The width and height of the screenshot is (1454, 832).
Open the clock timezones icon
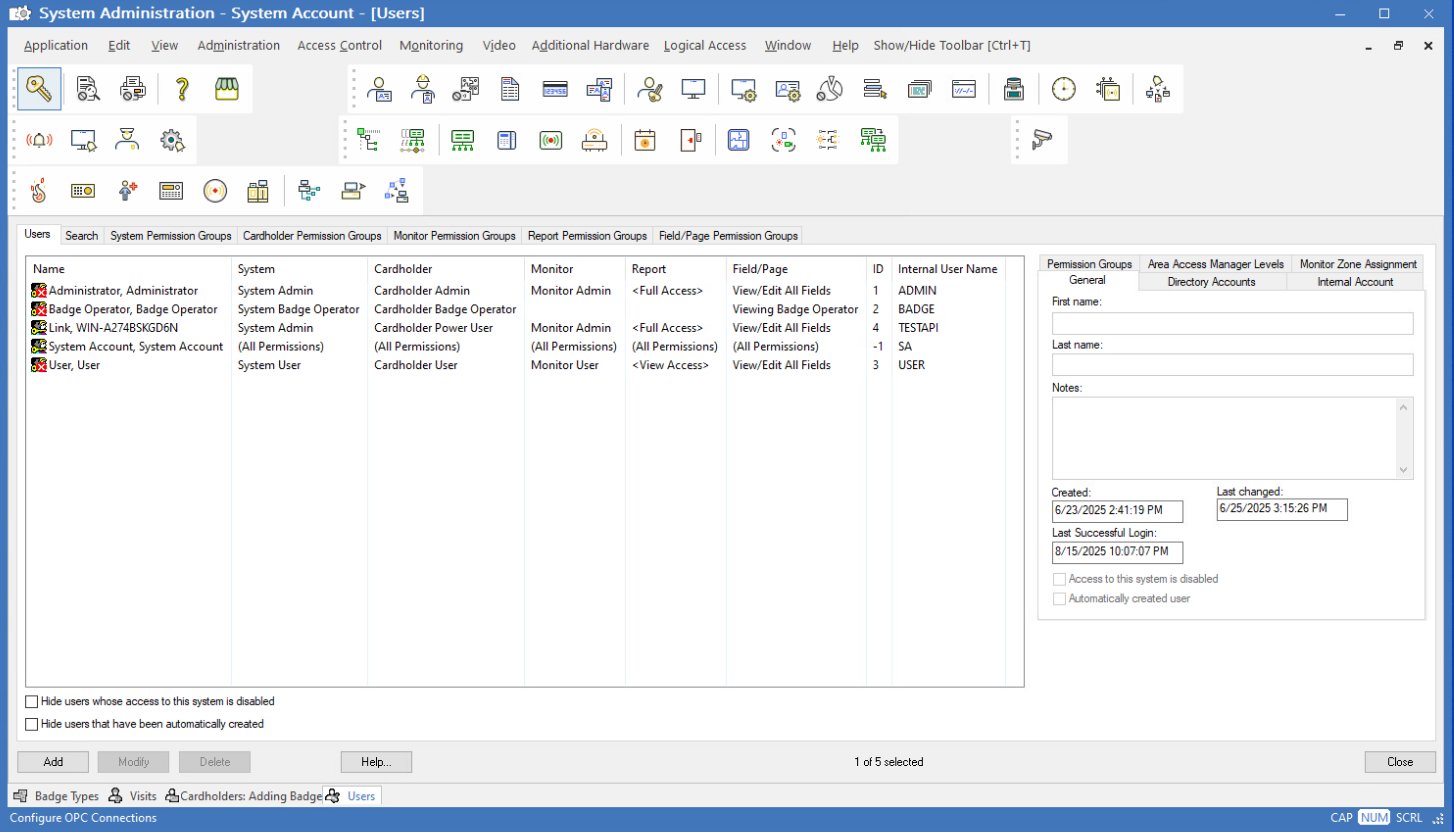pos(1063,89)
